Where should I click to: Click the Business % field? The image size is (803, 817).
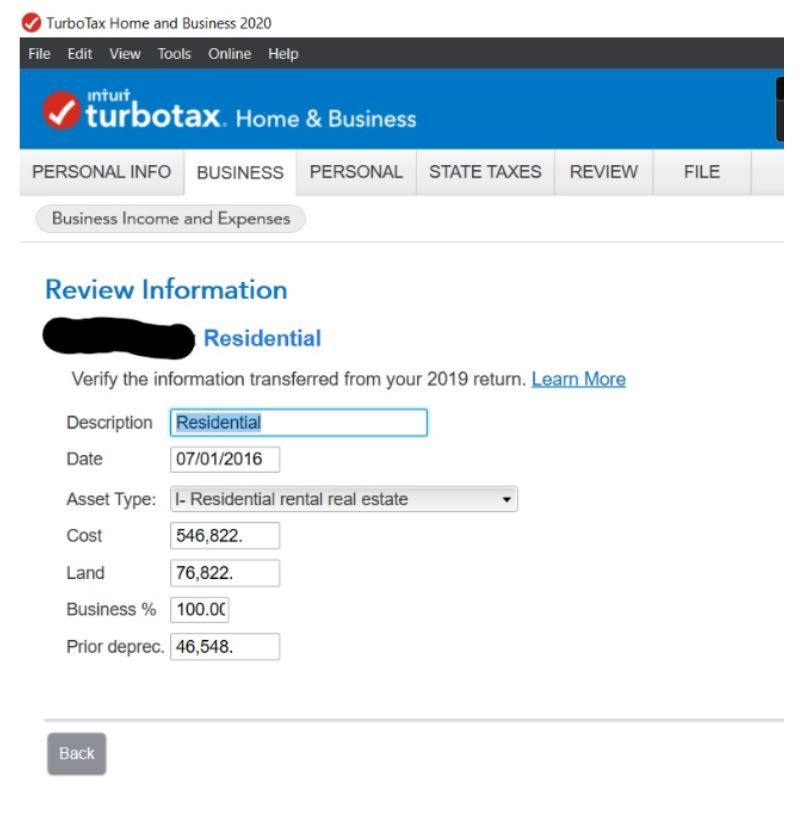click(x=200, y=610)
